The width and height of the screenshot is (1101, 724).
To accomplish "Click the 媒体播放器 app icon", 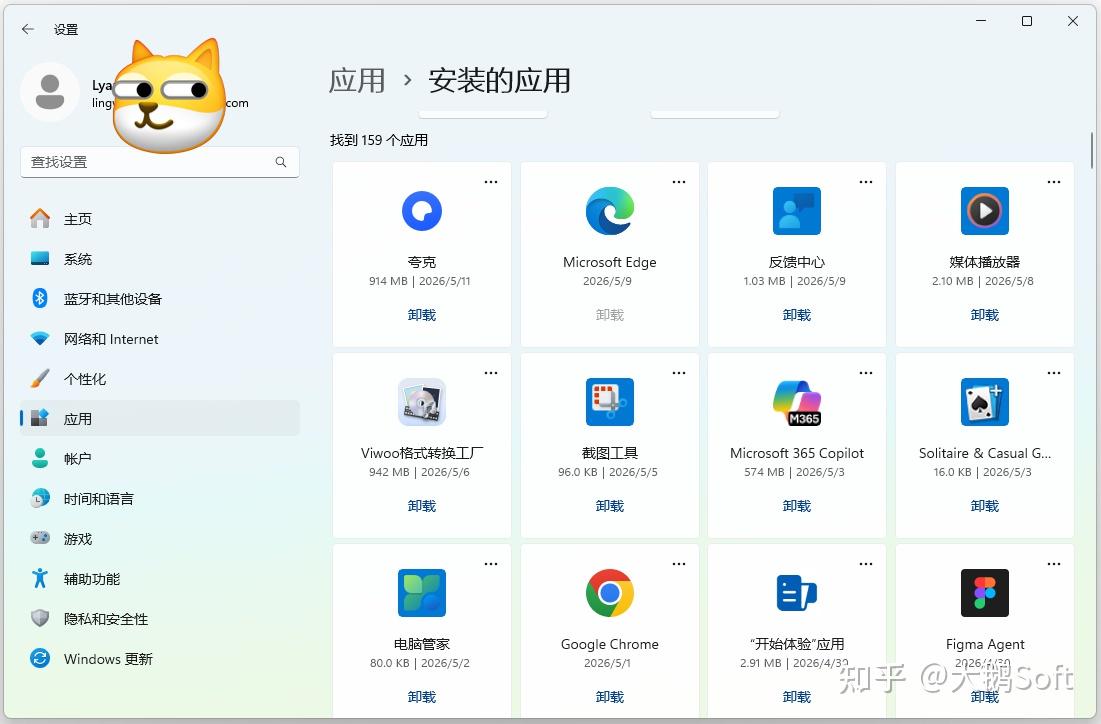I will point(984,211).
